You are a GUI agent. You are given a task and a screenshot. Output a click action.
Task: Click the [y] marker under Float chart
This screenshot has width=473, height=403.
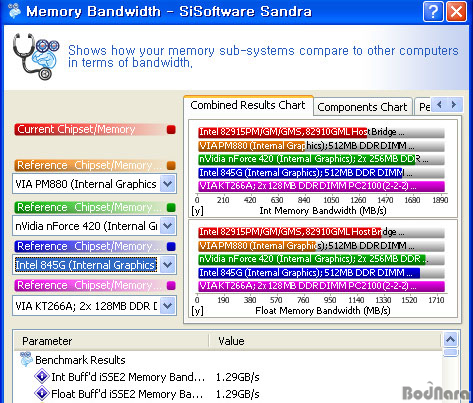tap(197, 311)
